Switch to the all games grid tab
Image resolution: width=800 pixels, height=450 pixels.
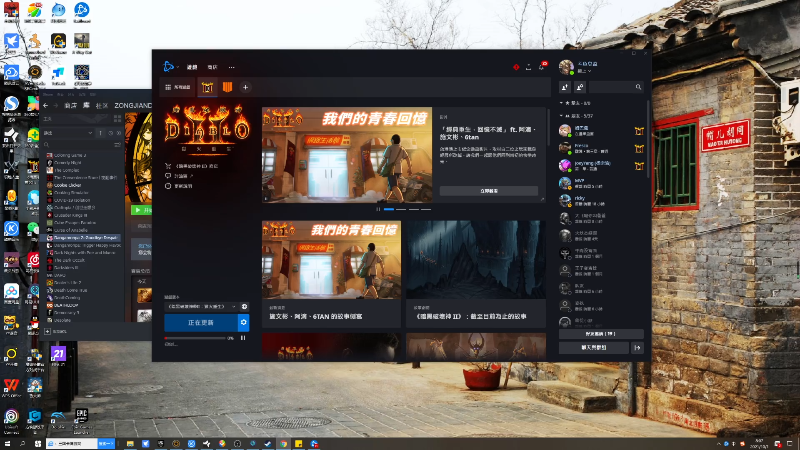178,87
